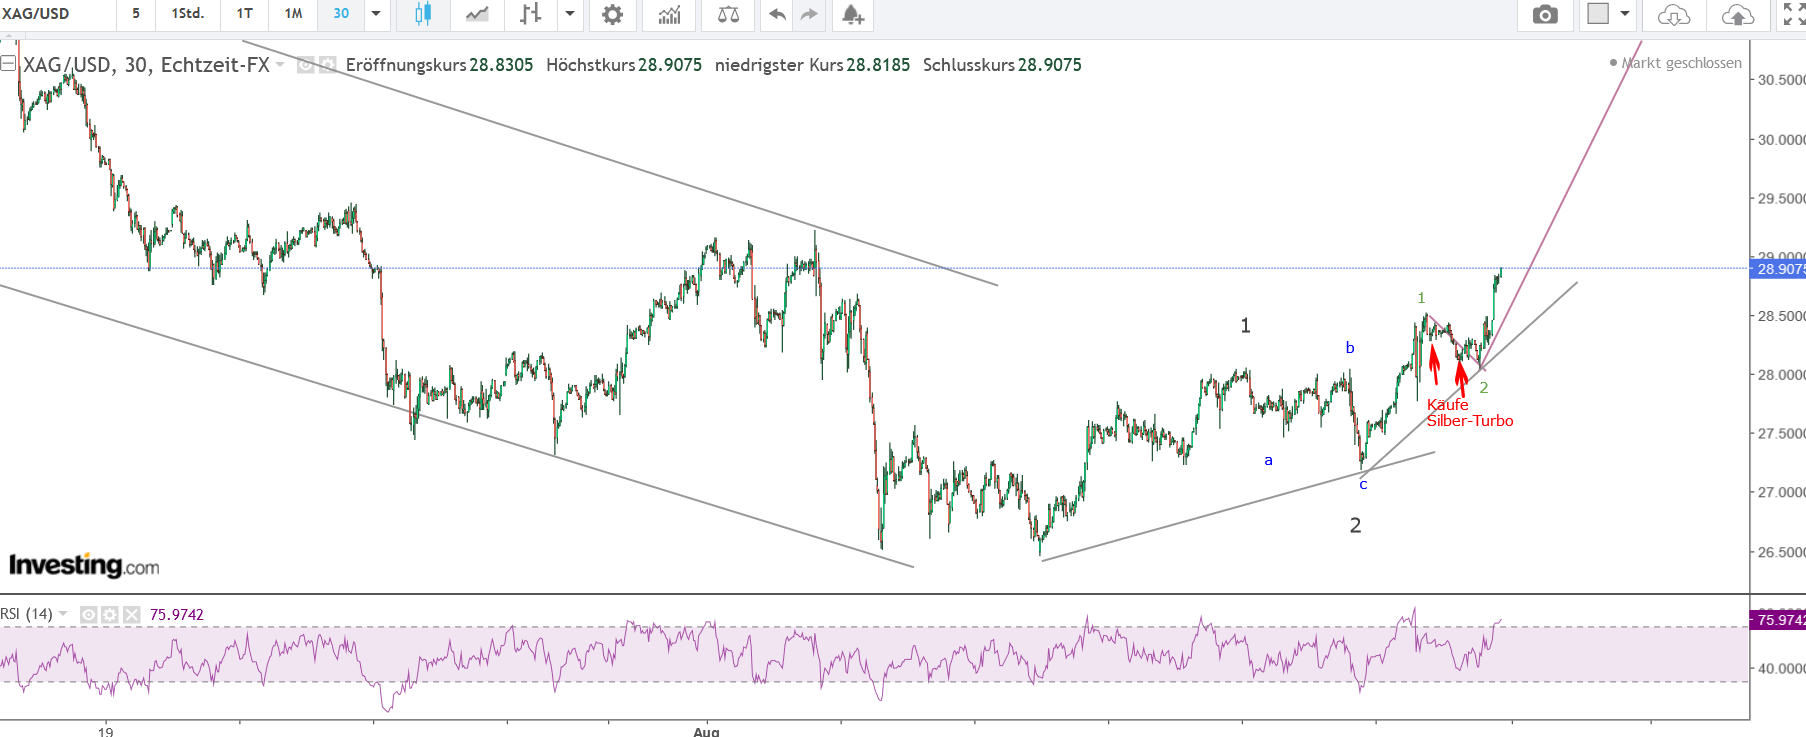
Task: Remove the RSI indicator
Action: 132,615
